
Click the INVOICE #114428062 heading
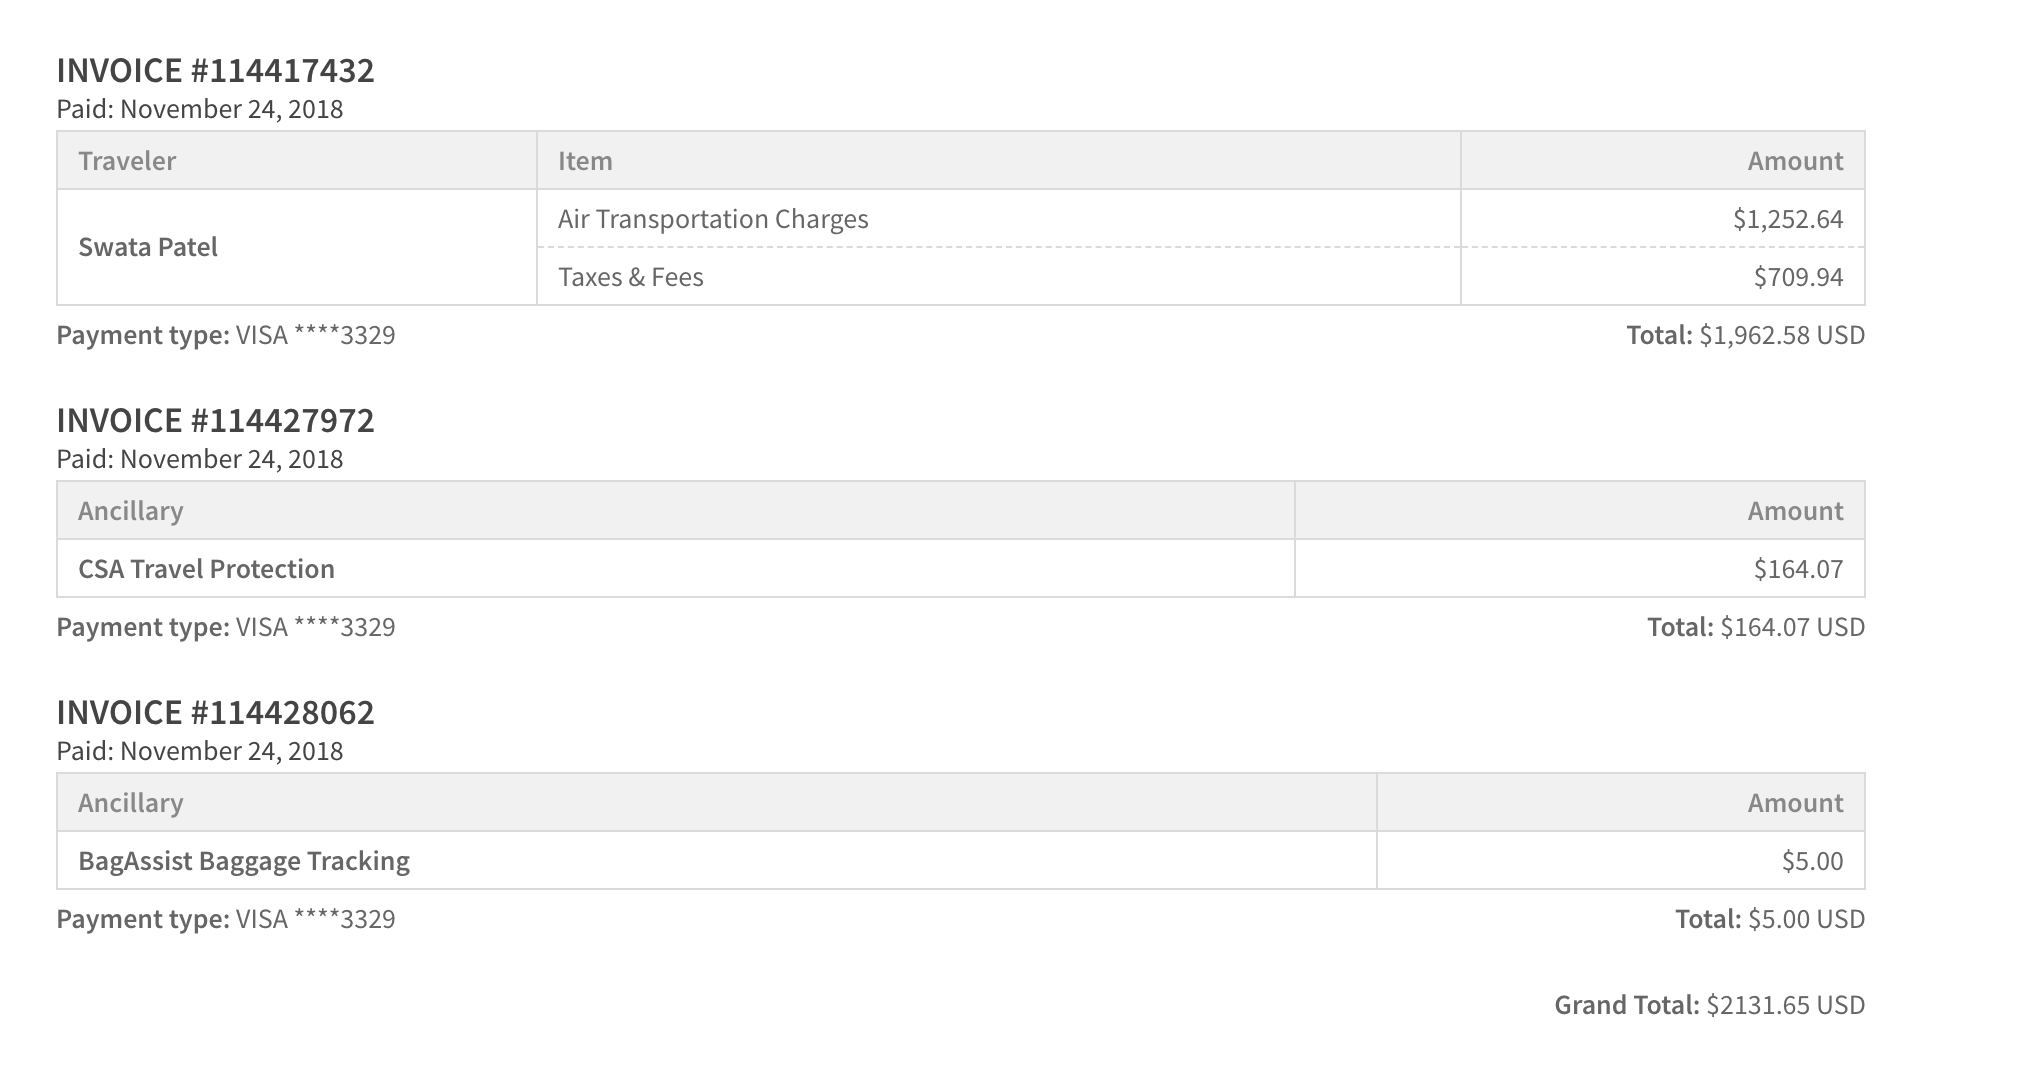pos(215,713)
